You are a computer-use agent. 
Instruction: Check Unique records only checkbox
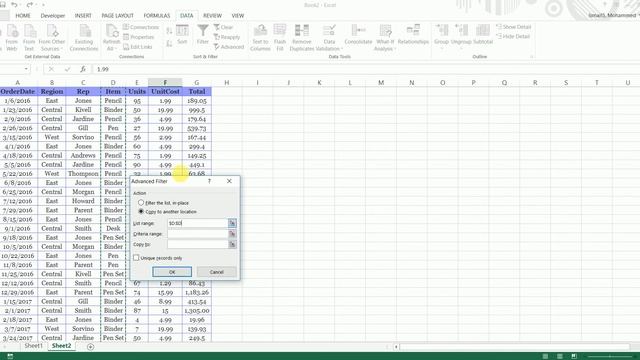pyautogui.click(x=136, y=258)
